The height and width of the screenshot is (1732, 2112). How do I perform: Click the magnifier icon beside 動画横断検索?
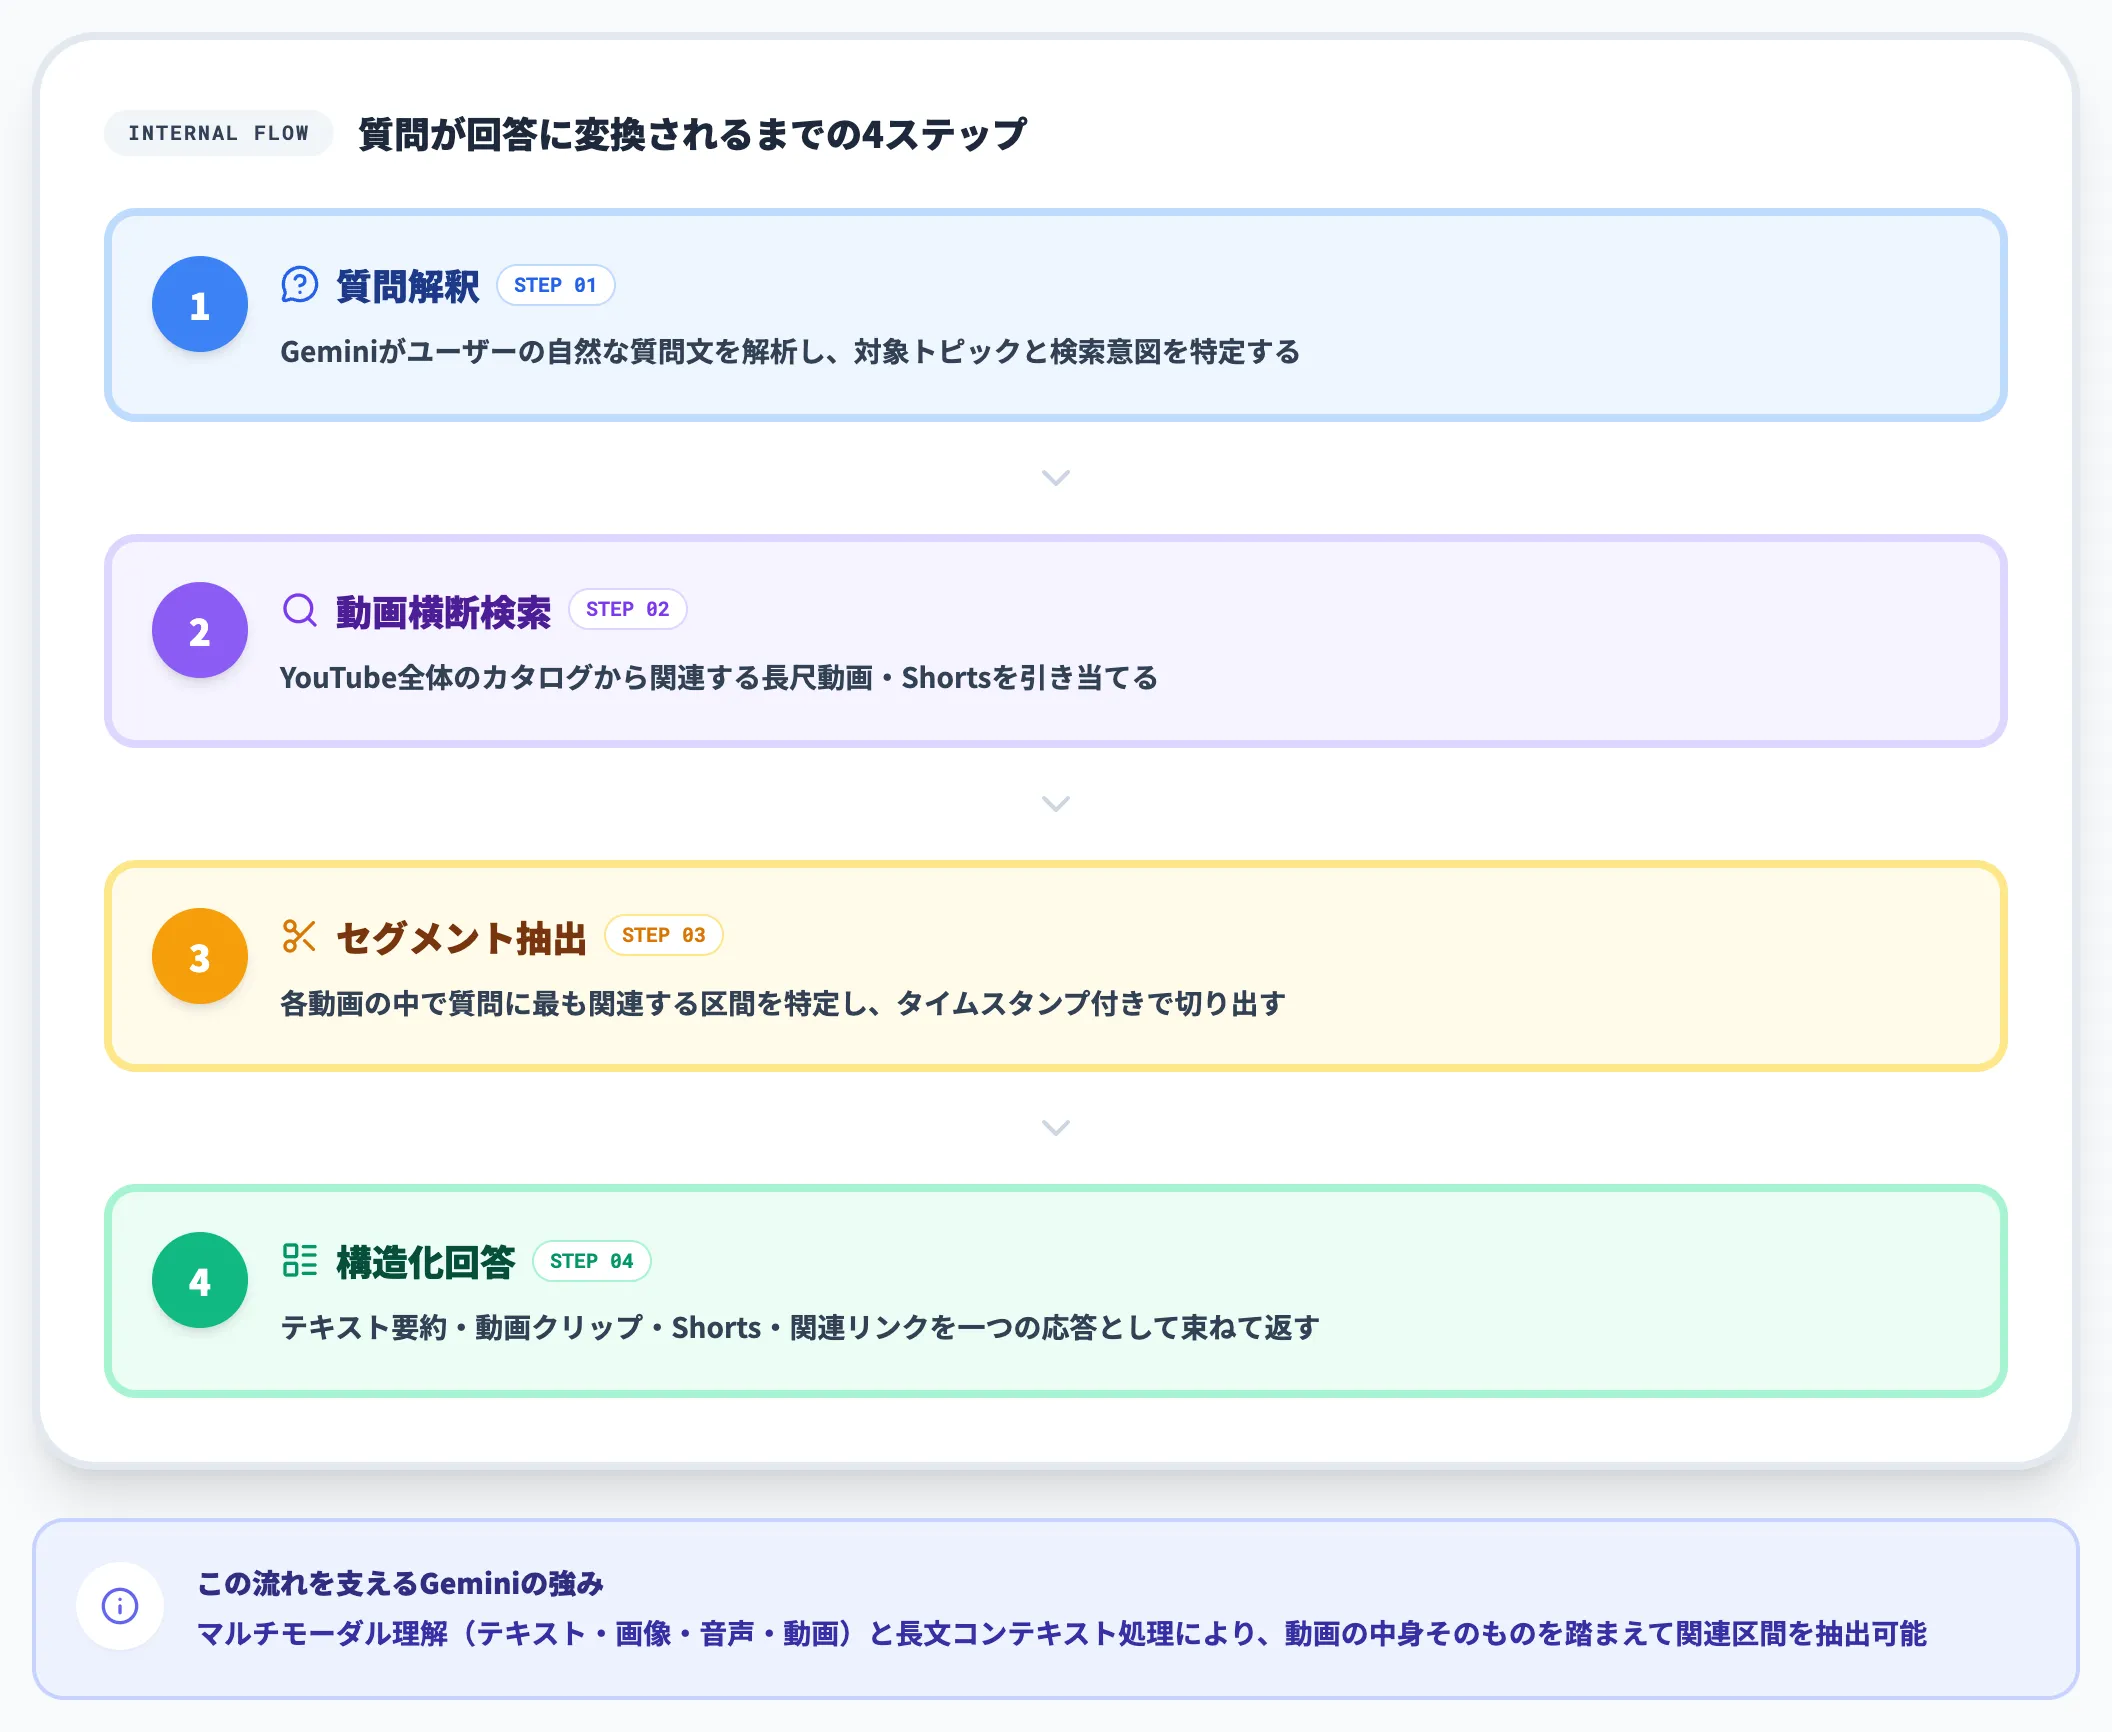tap(300, 610)
